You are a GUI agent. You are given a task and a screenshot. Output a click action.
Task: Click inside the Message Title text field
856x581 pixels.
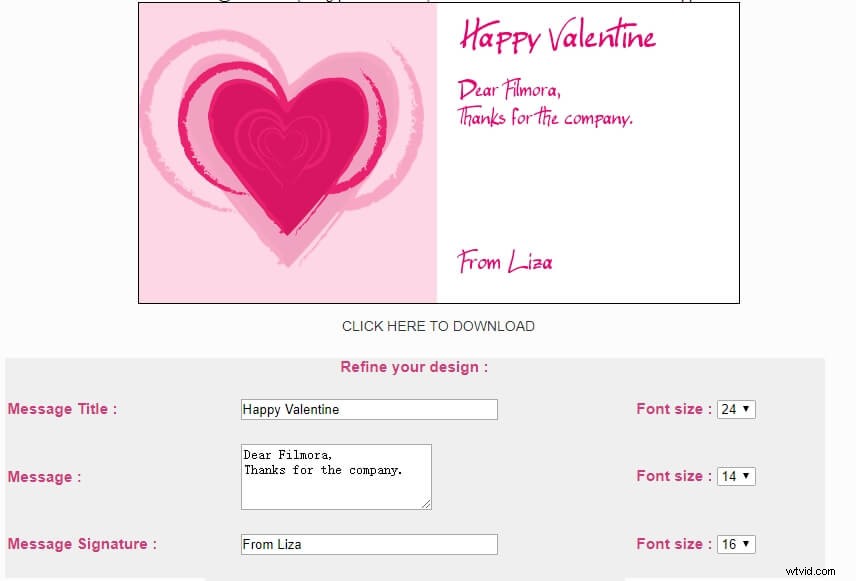click(368, 409)
